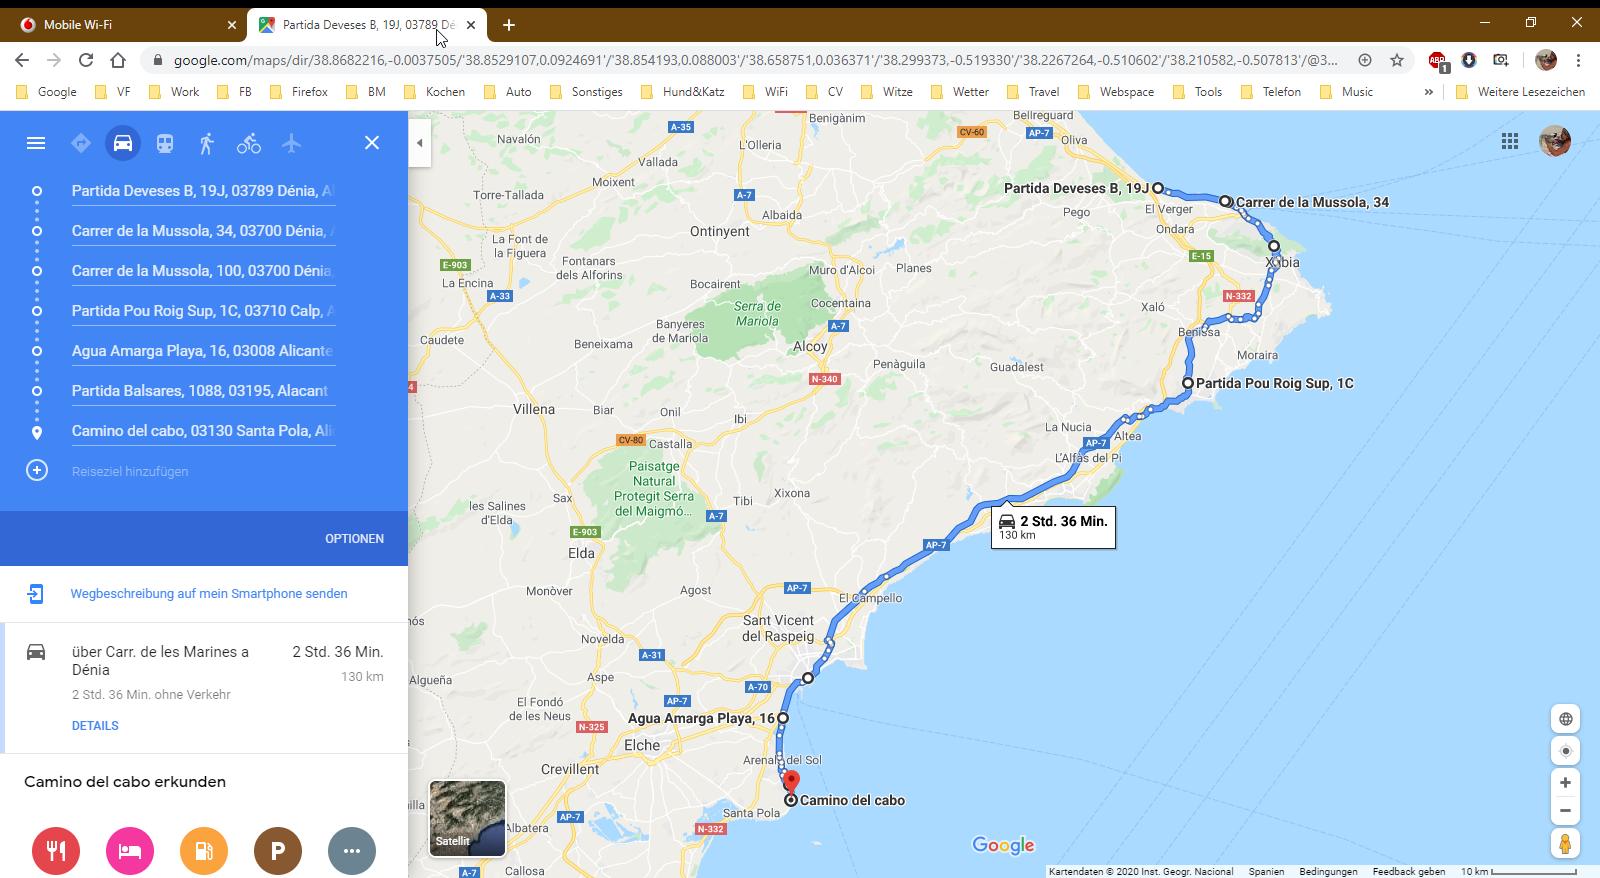Edit the Agua Amarga Playa stop field
The width and height of the screenshot is (1600, 878).
click(203, 351)
